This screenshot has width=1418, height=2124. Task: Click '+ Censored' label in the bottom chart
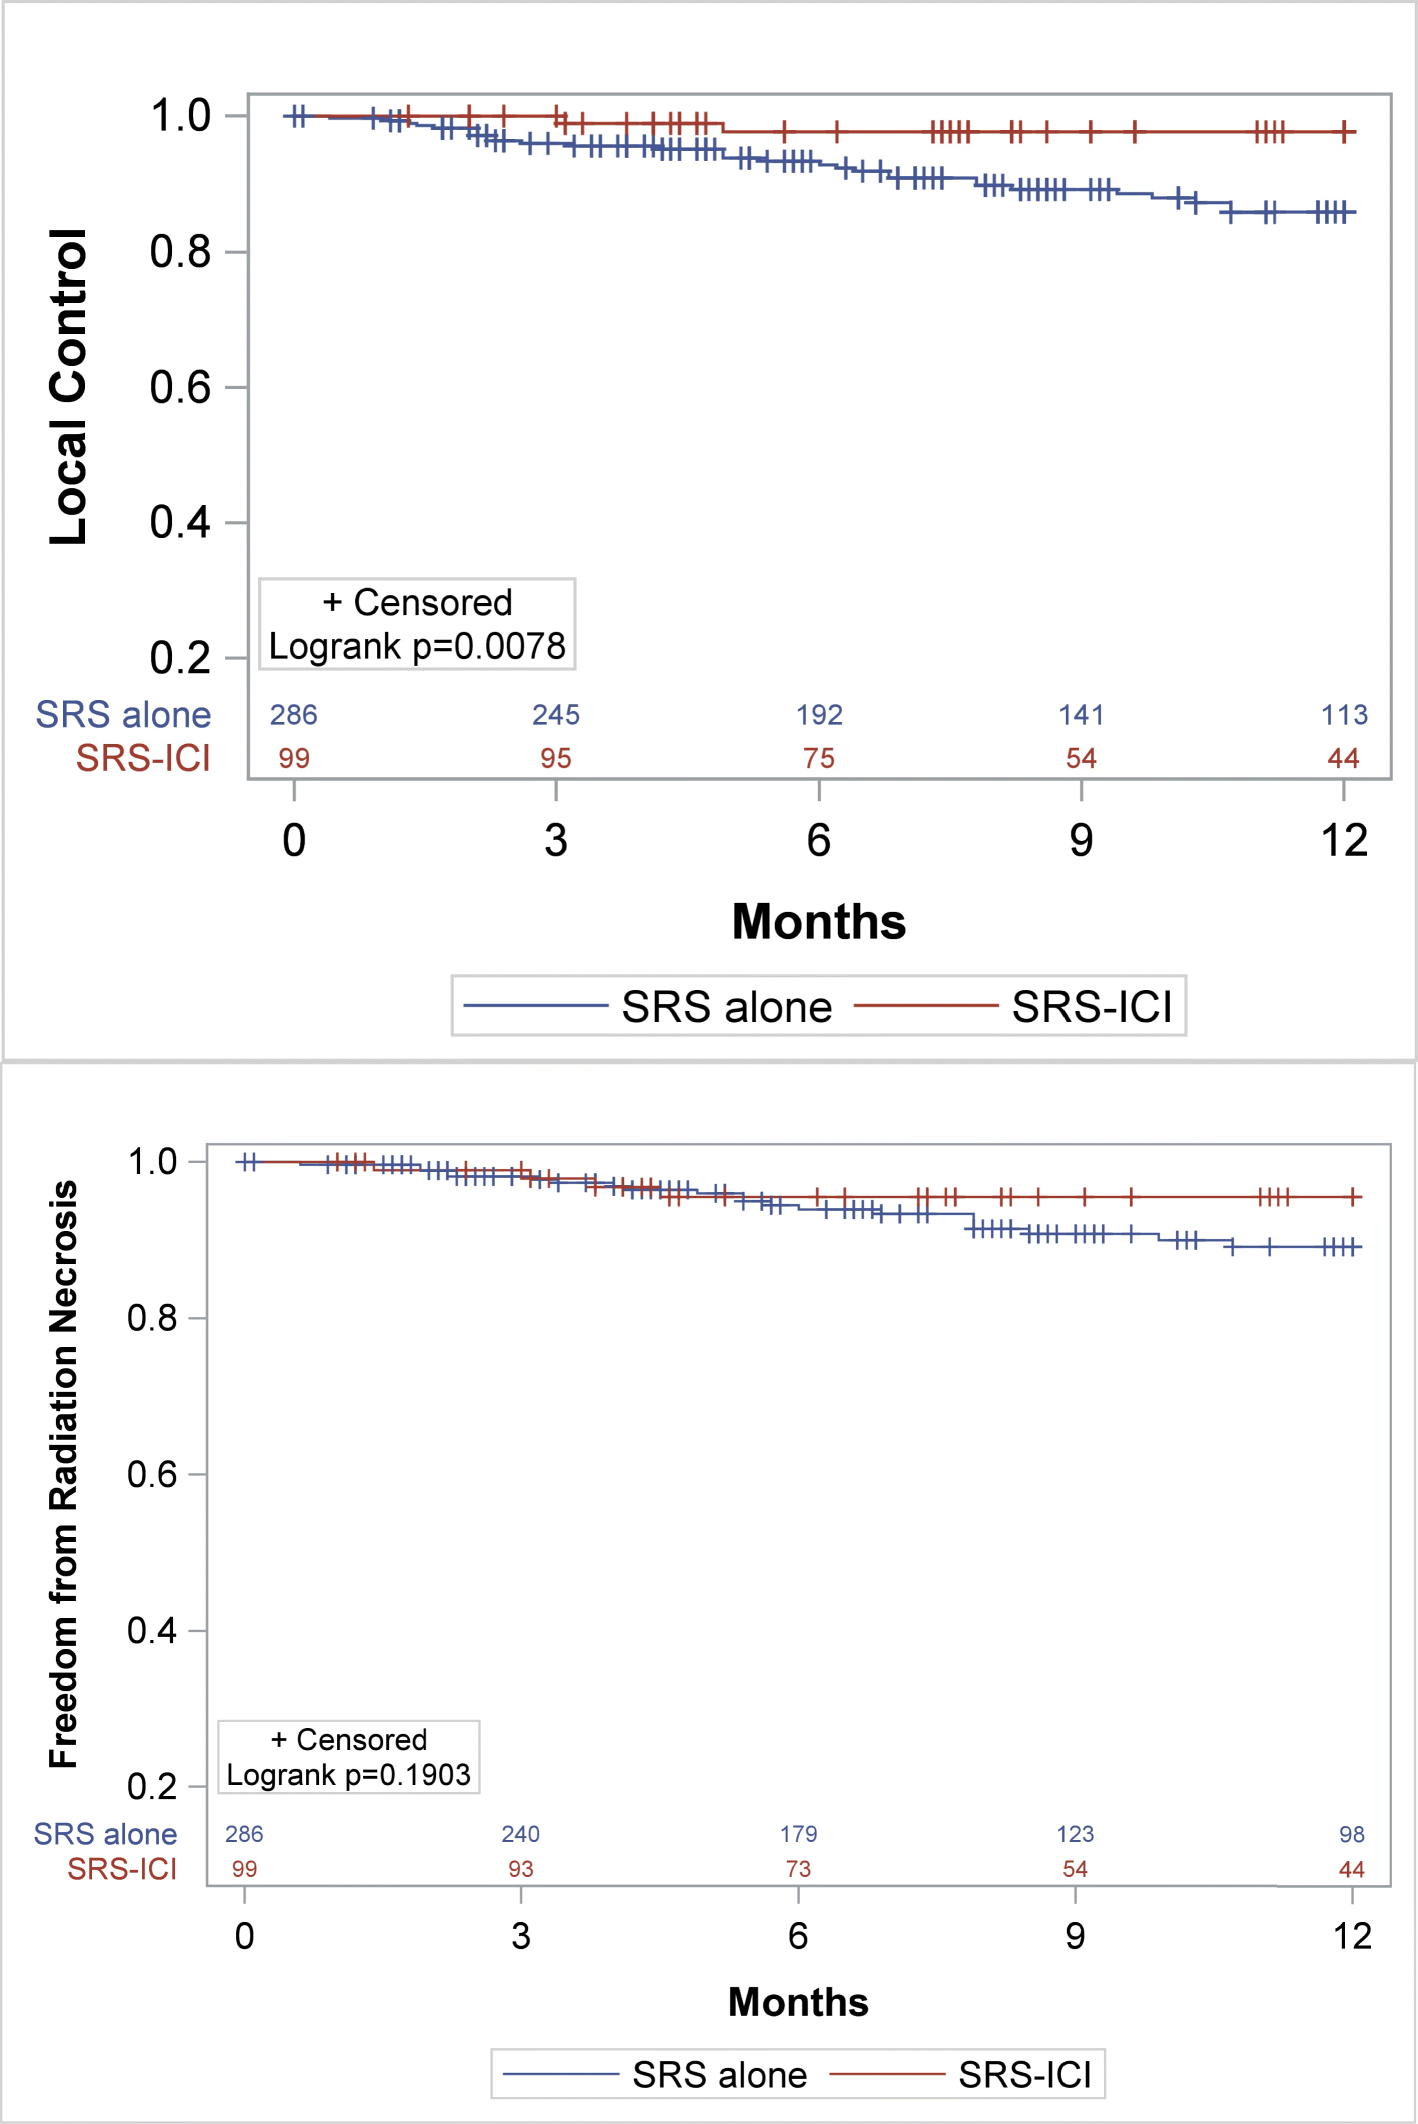(x=349, y=1739)
